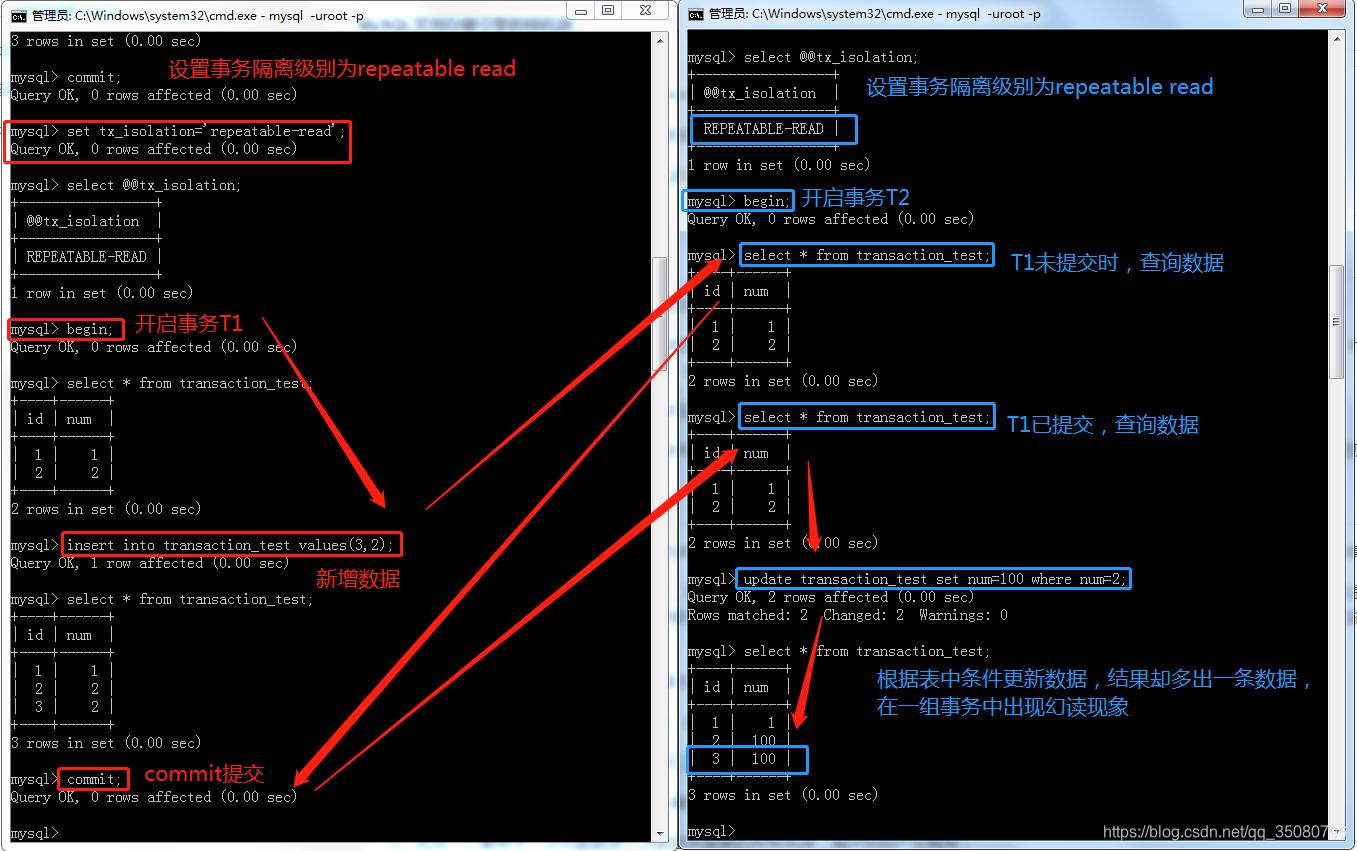
Task: Click "1 row in set" in the right window
Action: coord(779,165)
